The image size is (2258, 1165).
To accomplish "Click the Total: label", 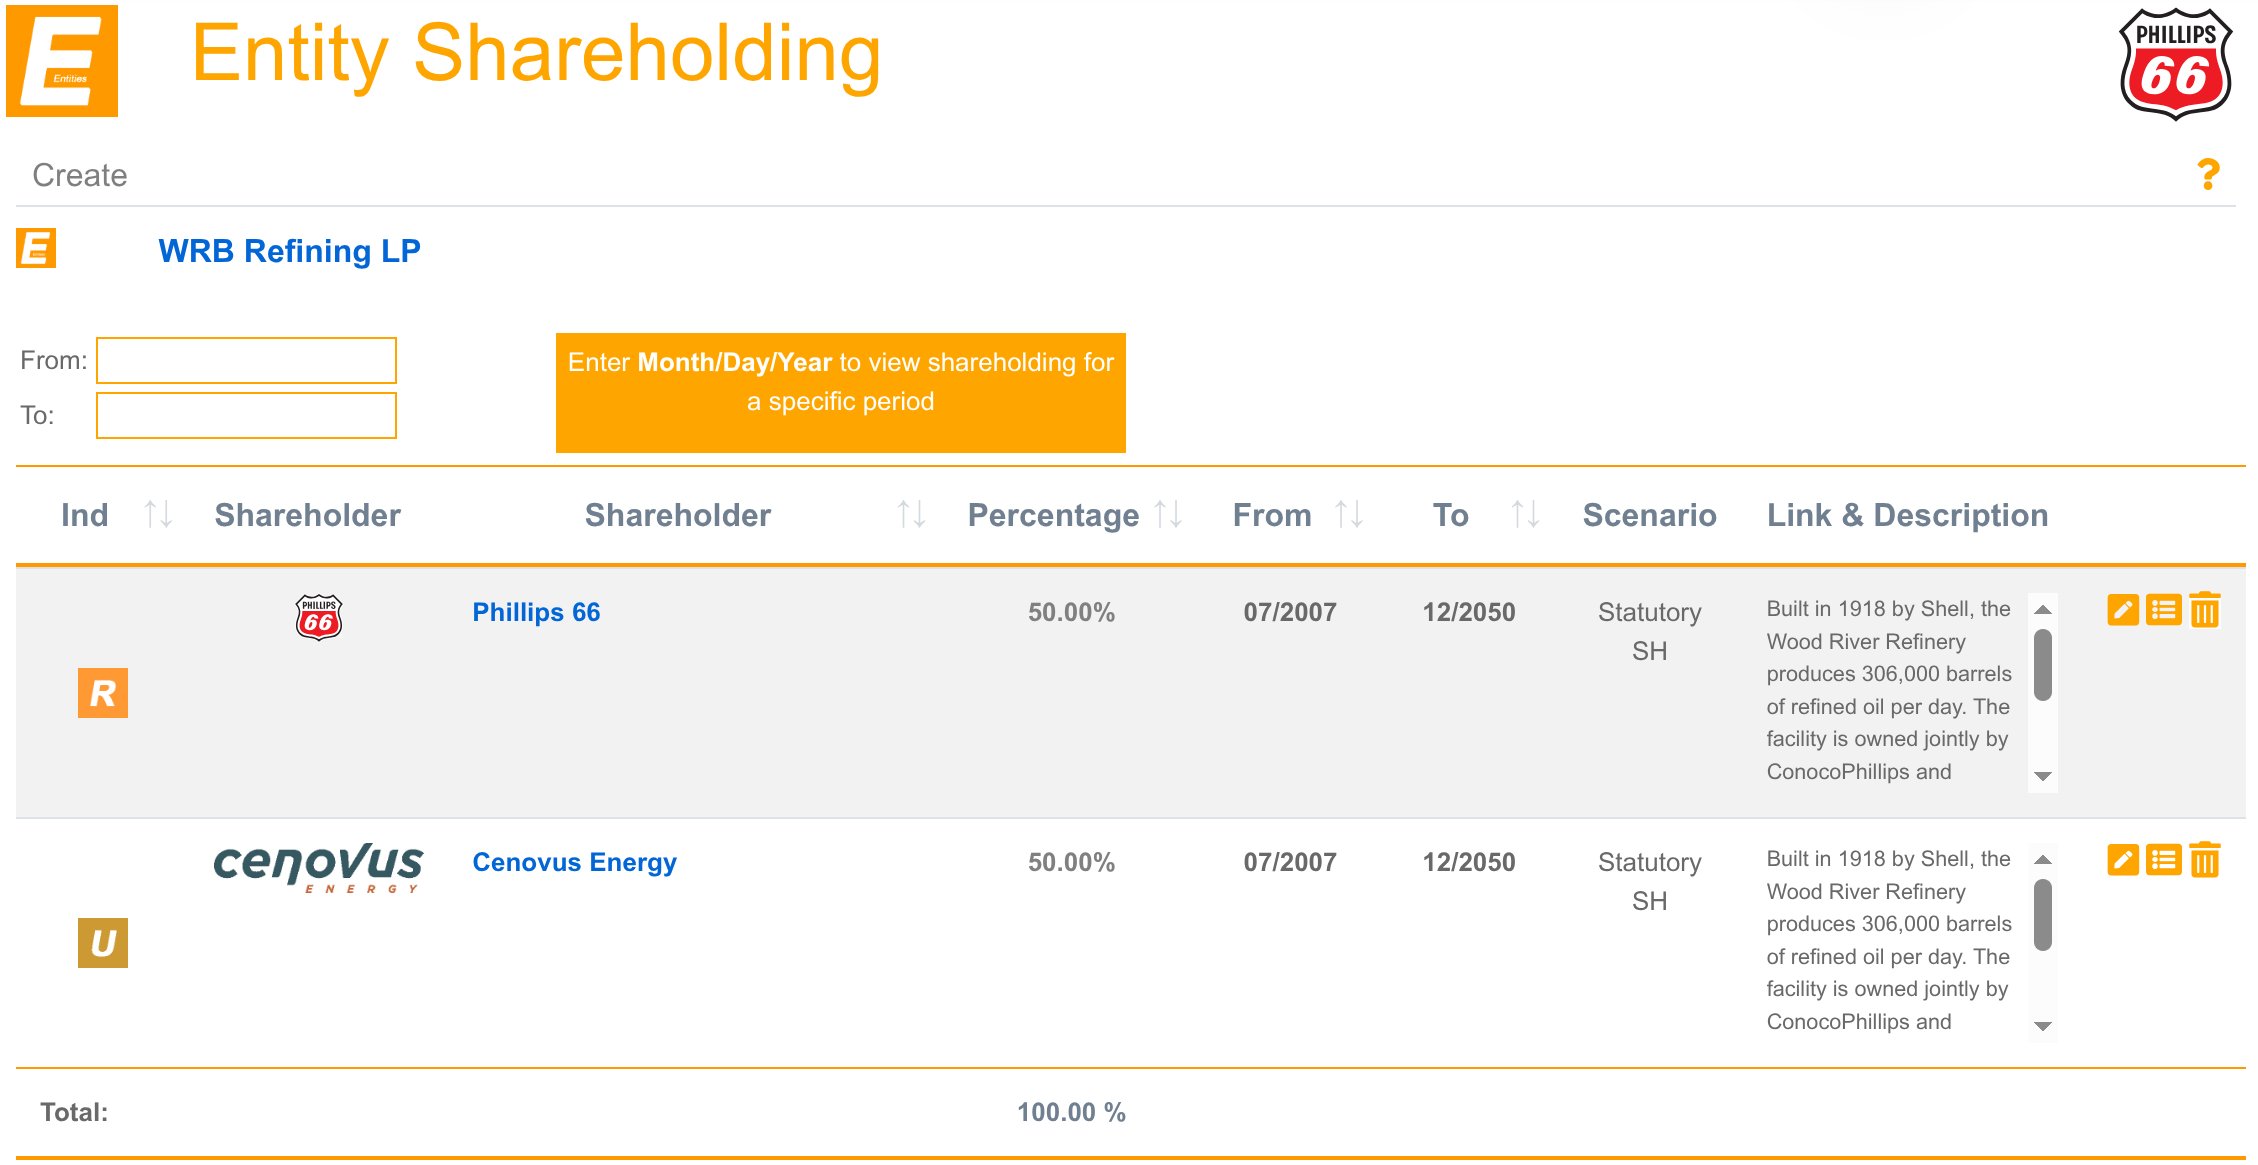I will (74, 1112).
